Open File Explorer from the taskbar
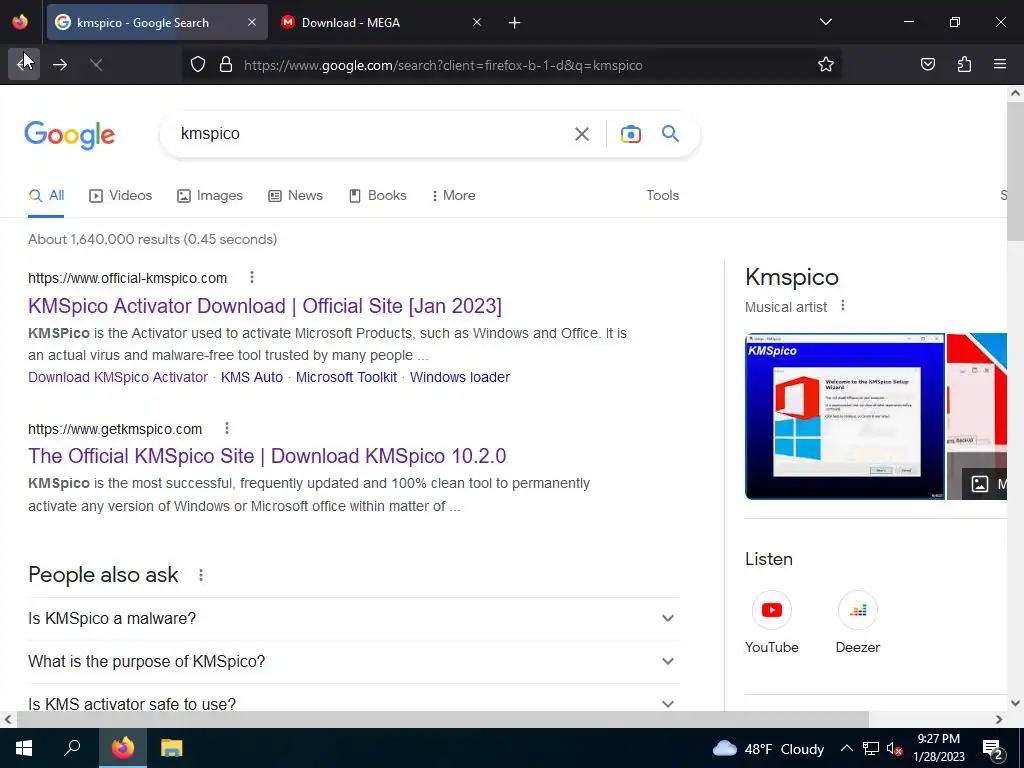This screenshot has height=768, width=1024. tap(171, 748)
